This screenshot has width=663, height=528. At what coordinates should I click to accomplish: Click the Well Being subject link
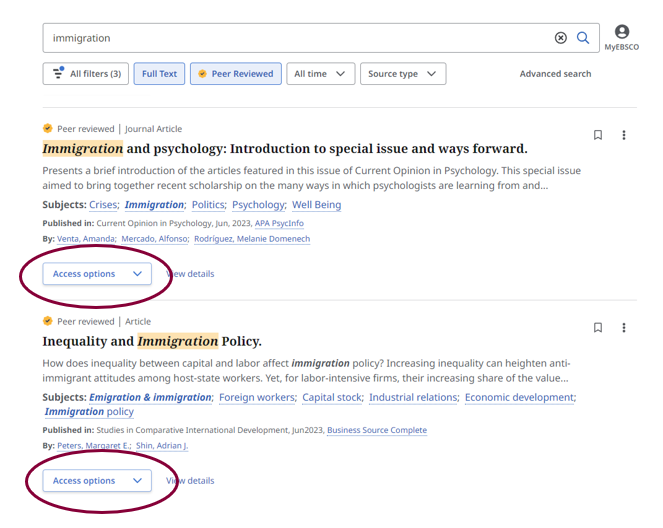[316, 205]
